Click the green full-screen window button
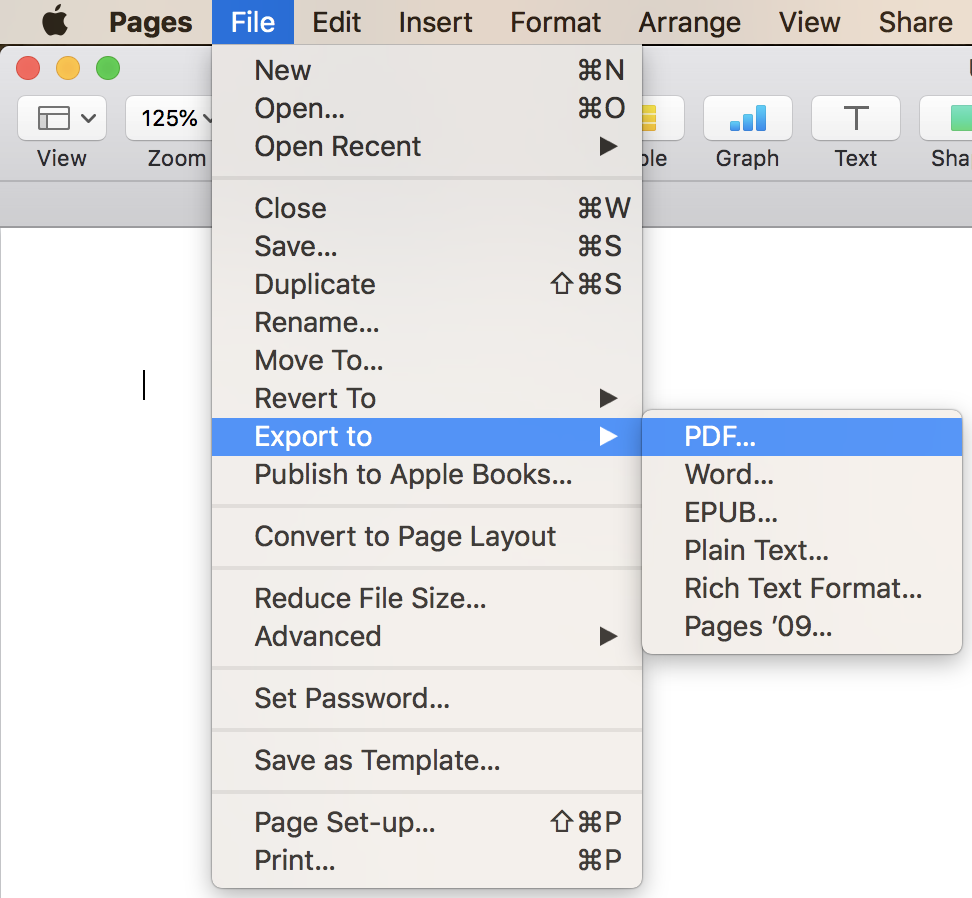 coord(108,68)
